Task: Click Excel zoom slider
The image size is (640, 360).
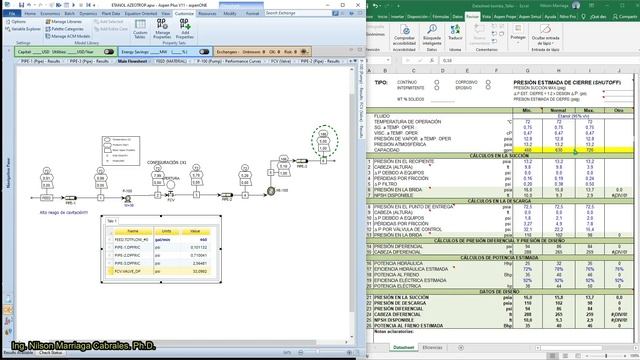Action: tap(605, 356)
